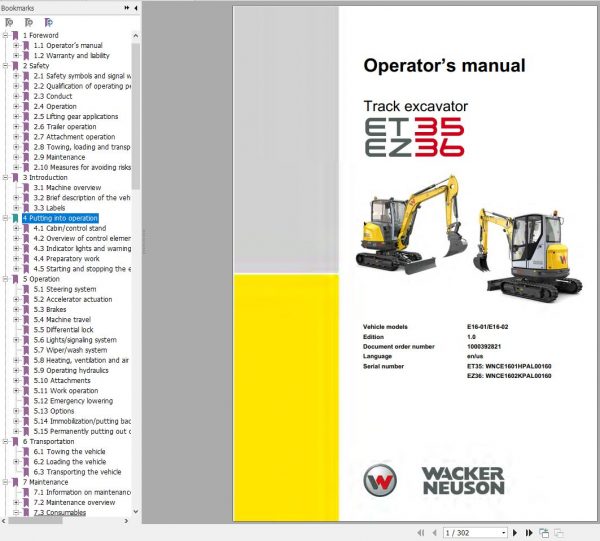This screenshot has width=600, height=541.
Task: Go to next page arrow
Action: pos(515,533)
